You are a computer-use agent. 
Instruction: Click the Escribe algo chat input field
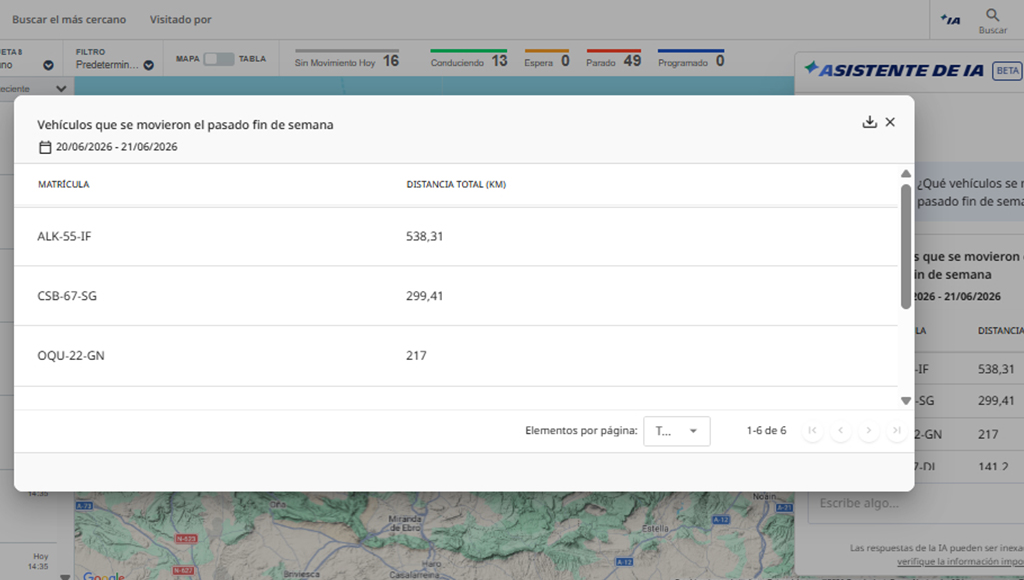914,504
